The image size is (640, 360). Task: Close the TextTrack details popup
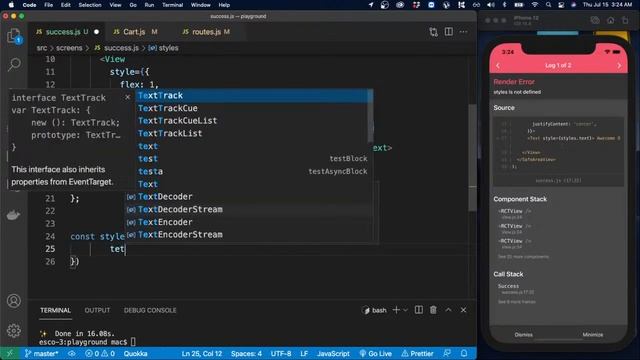(x=127, y=97)
